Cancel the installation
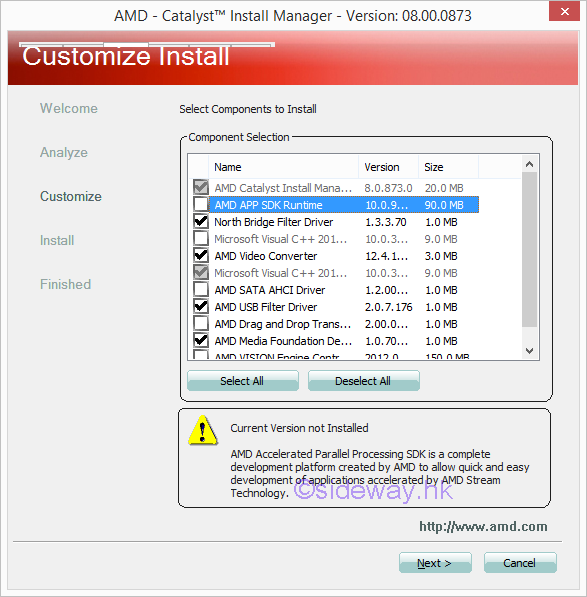This screenshot has height=597, width=587. [x=520, y=563]
